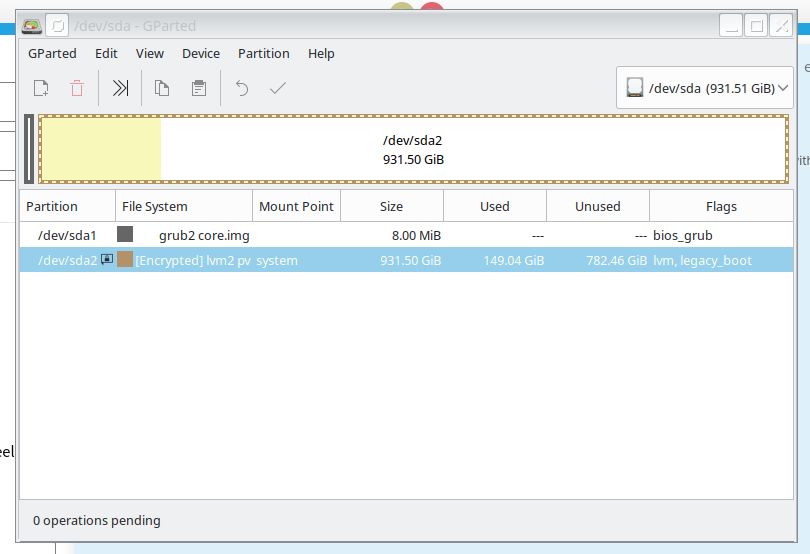The image size is (810, 554).
Task: Open the Edit menu
Action: pos(106,54)
